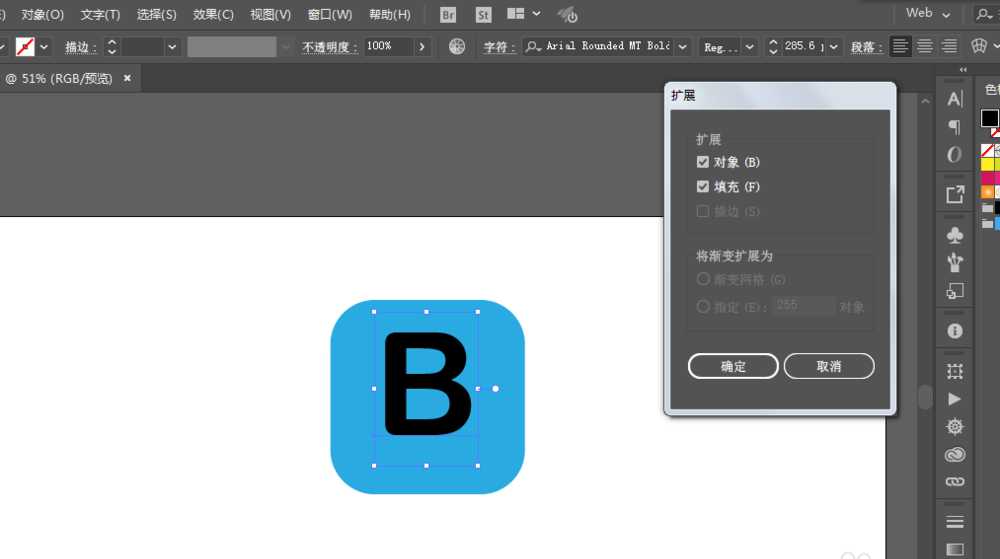This screenshot has width=1000, height=559.
Task: Toggle the 填充 (F) checkbox
Action: click(703, 186)
